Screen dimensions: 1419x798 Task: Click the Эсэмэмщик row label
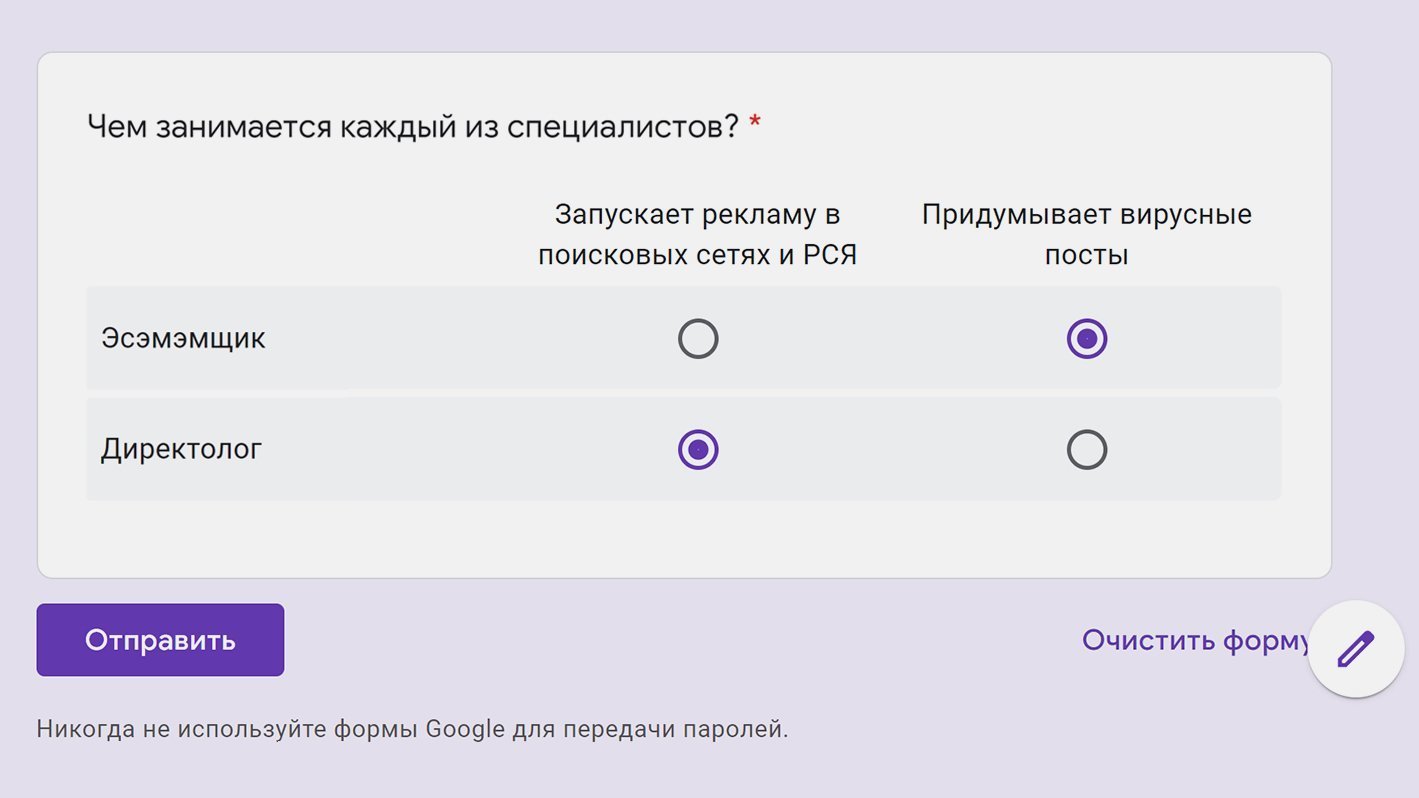pyautogui.click(x=183, y=338)
